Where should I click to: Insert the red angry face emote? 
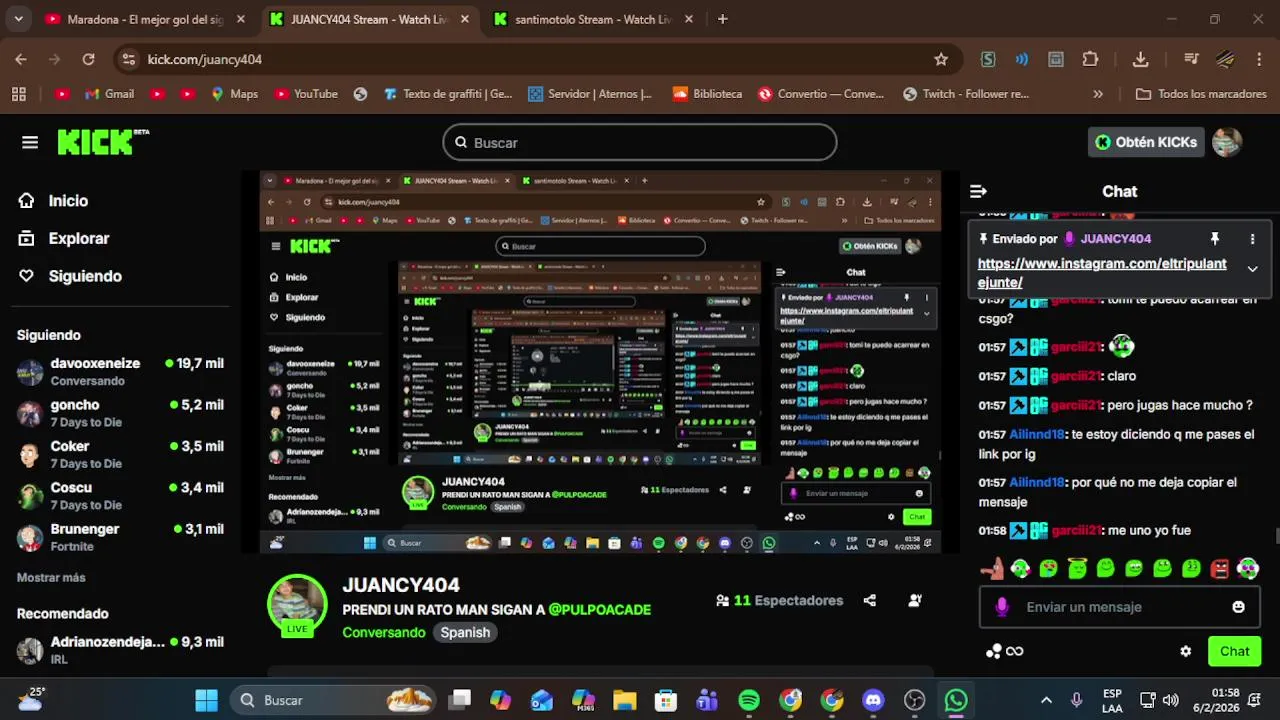1220,568
